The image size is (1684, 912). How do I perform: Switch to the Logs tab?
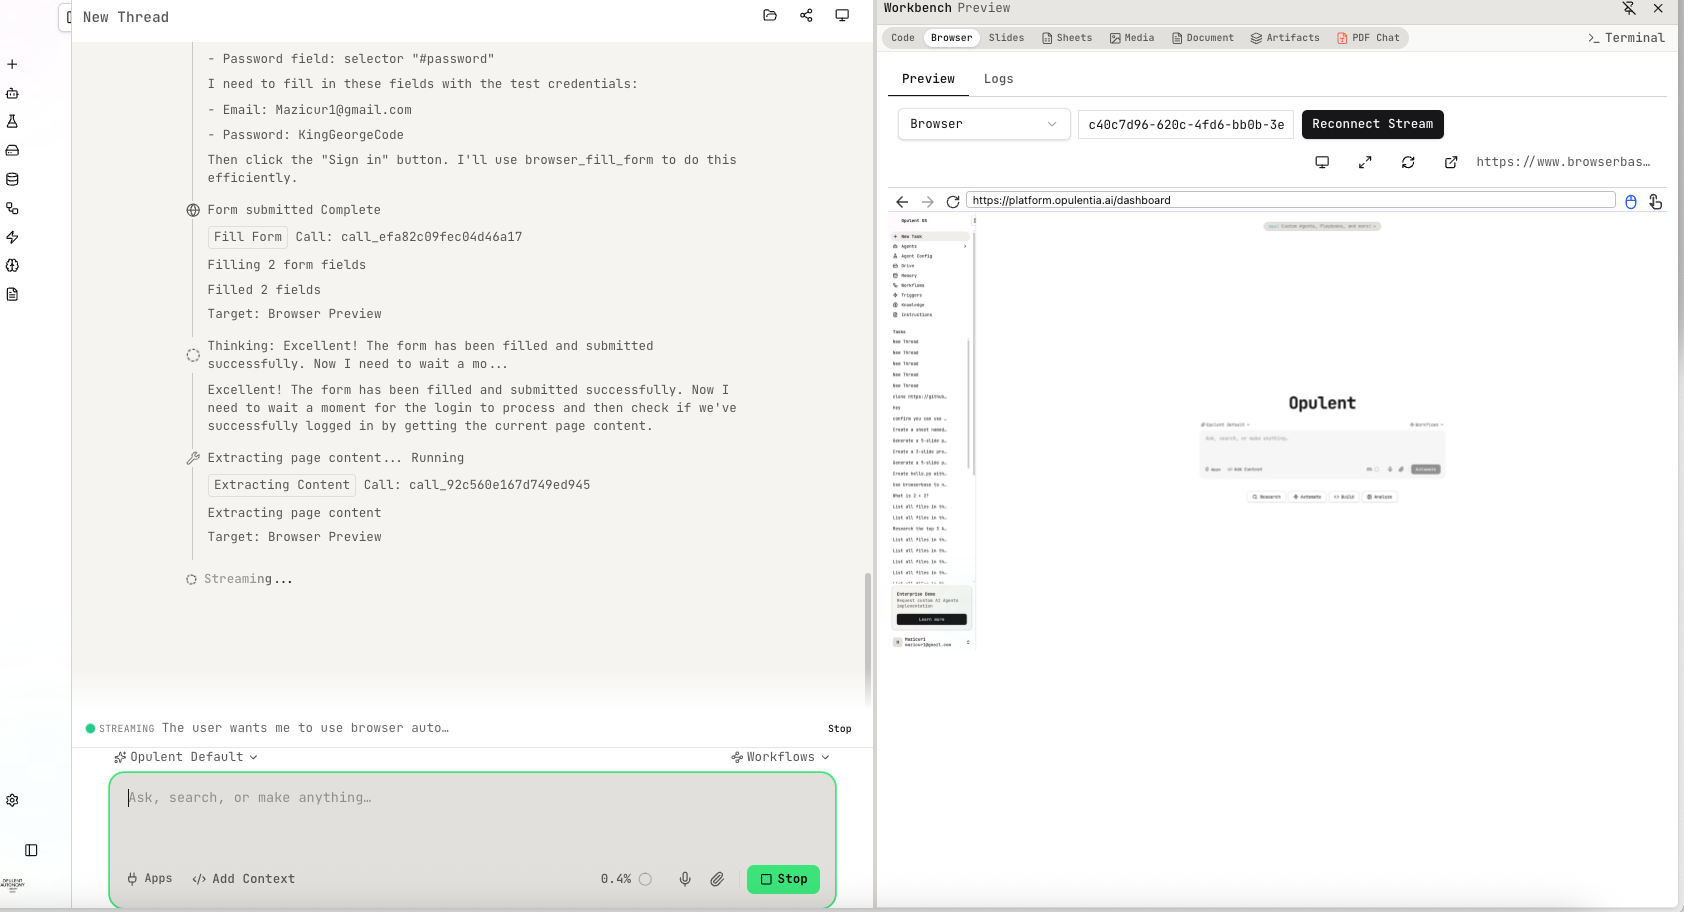click(x=998, y=78)
